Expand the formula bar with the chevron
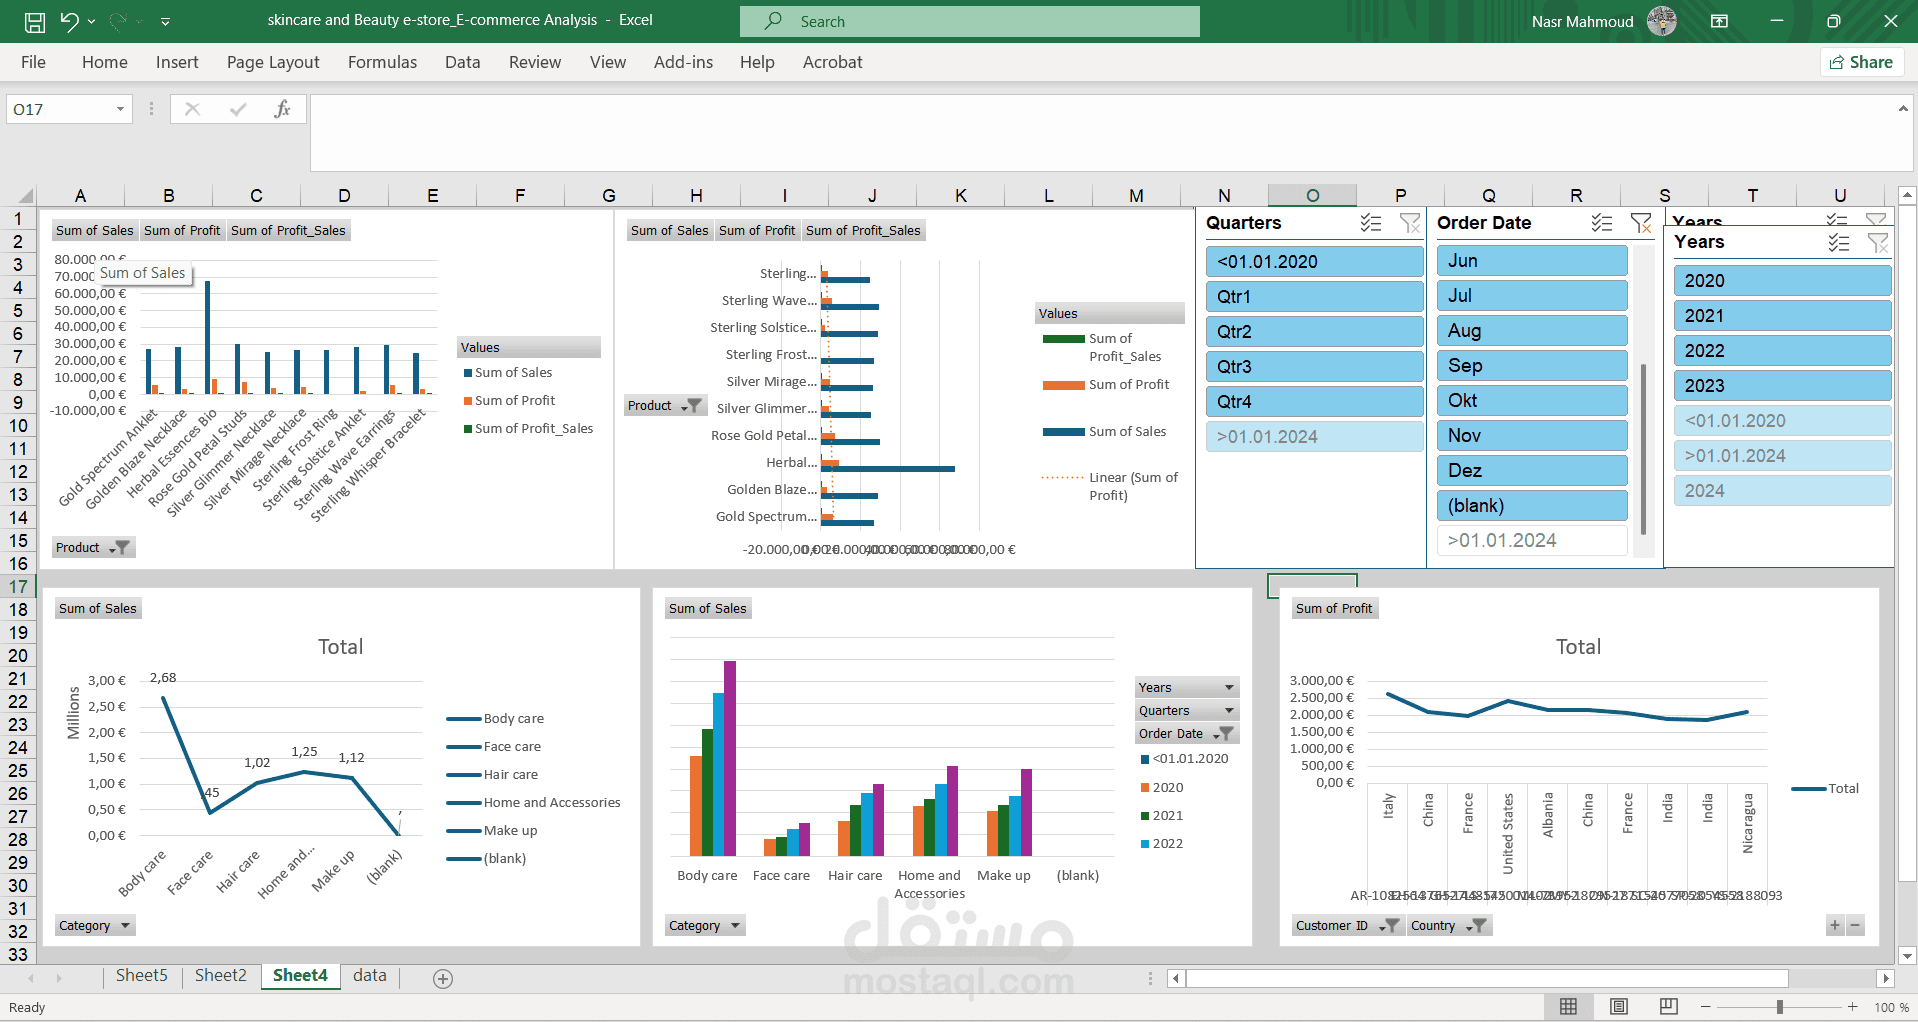Screen dimensions: 1918x1022 point(1902,108)
